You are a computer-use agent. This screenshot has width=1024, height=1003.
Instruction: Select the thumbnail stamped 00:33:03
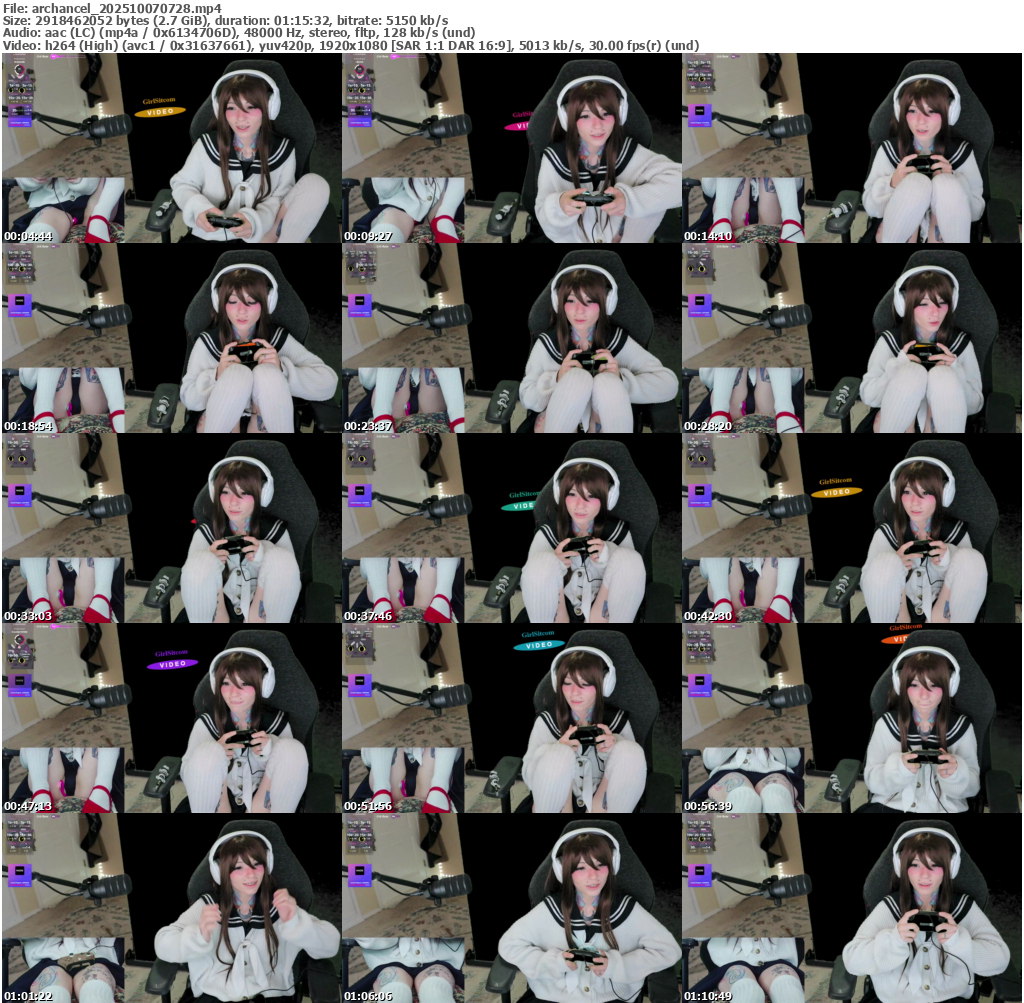(x=171, y=528)
